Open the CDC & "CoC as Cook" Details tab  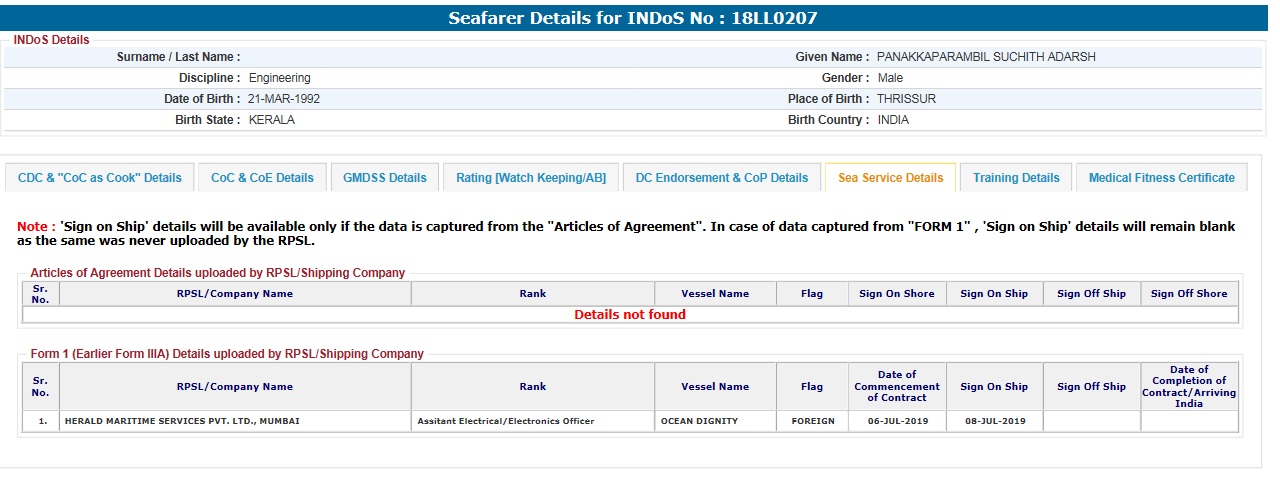point(100,178)
